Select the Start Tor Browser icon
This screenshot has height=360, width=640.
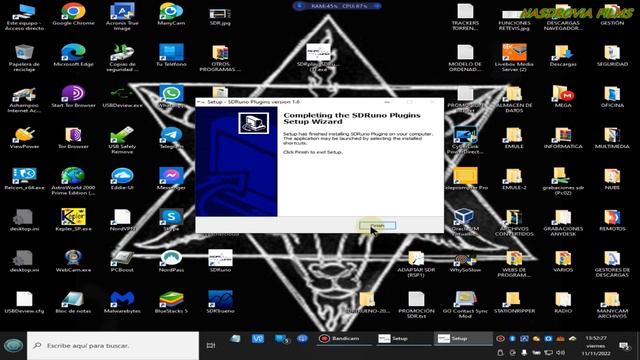click(x=73, y=97)
